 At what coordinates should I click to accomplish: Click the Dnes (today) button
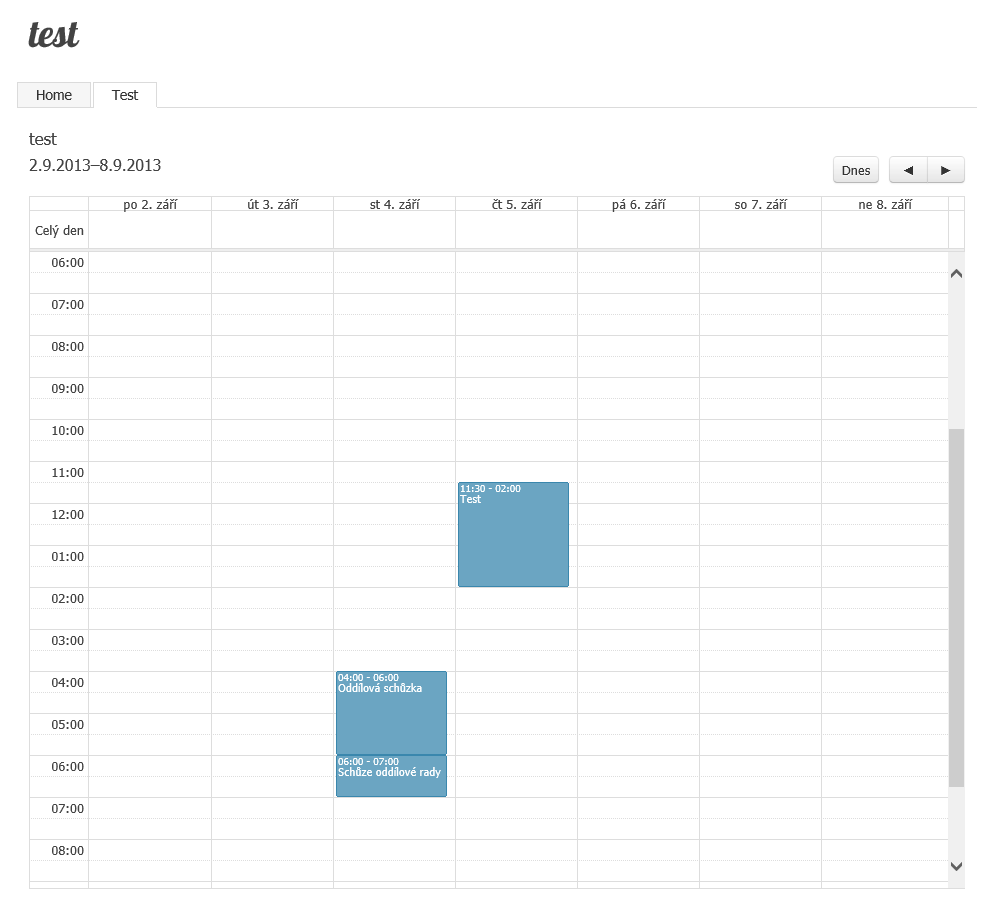[x=856, y=170]
